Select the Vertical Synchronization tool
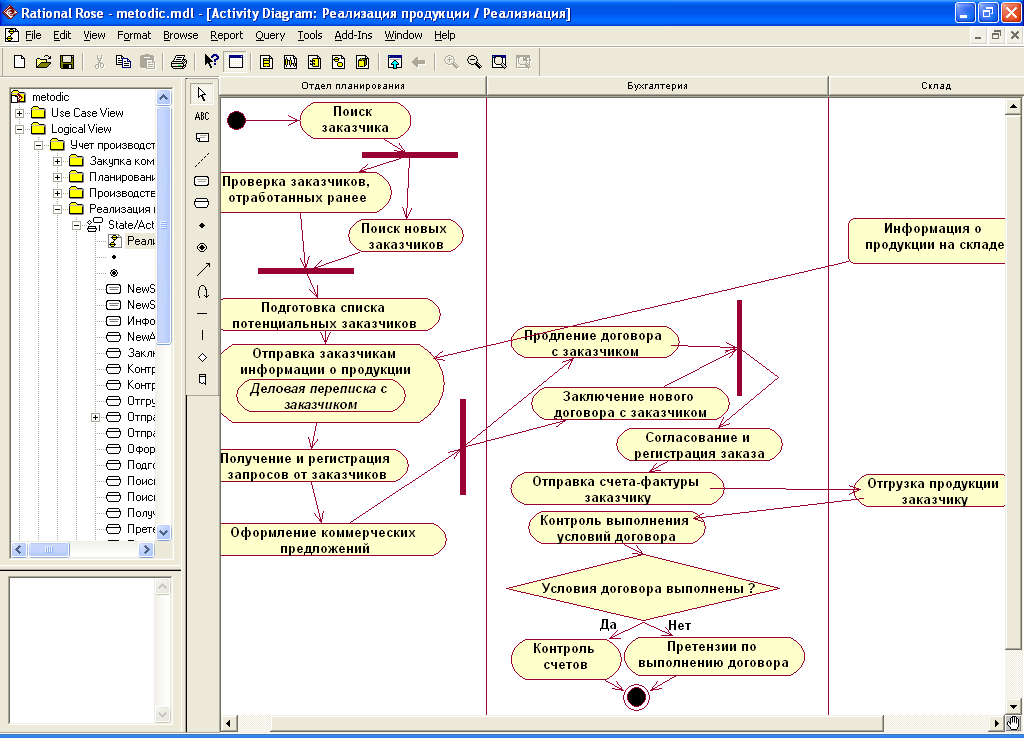Image resolution: width=1024 pixels, height=738 pixels. [202, 335]
